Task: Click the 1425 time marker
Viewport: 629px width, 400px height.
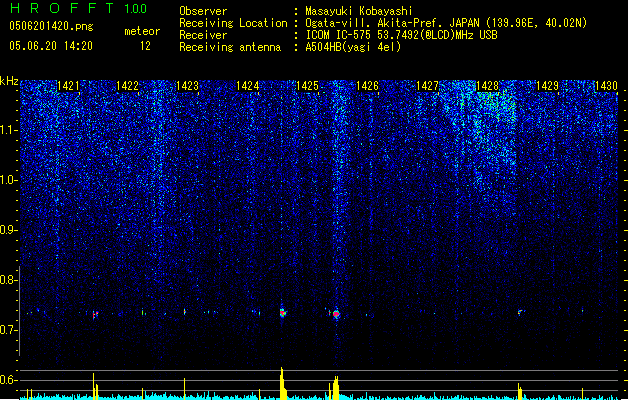Action: pos(307,86)
